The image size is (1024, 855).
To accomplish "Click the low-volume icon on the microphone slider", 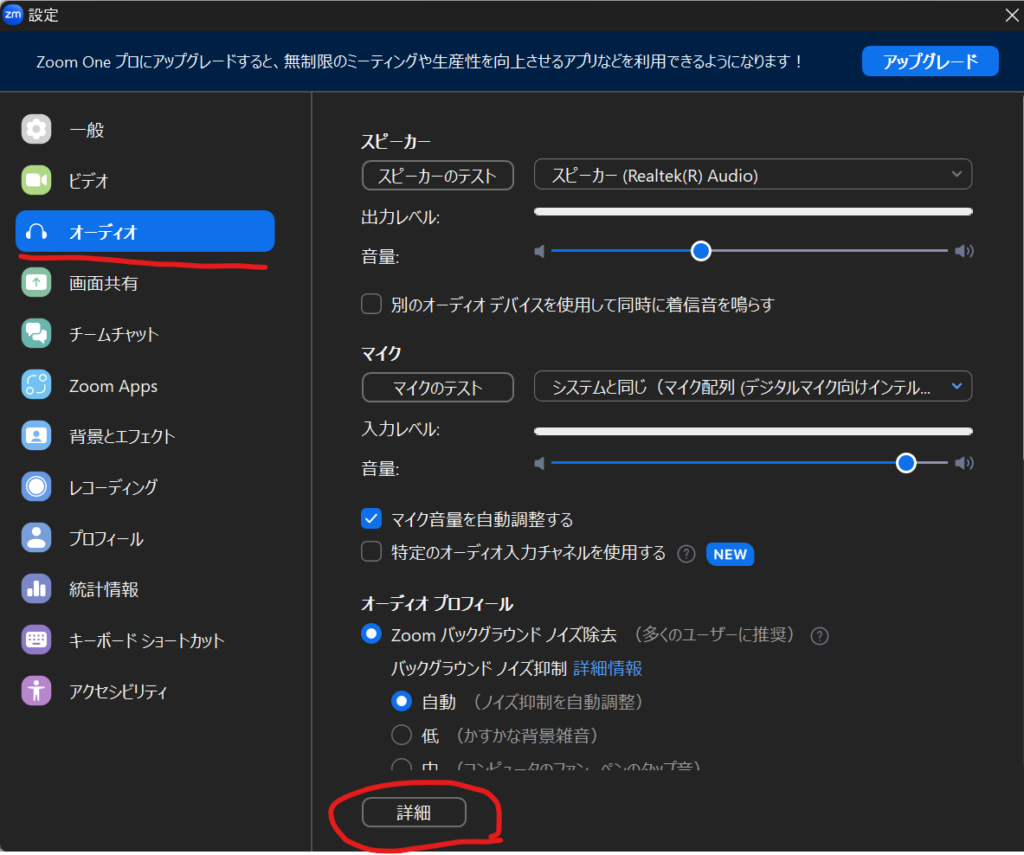I will click(x=539, y=464).
